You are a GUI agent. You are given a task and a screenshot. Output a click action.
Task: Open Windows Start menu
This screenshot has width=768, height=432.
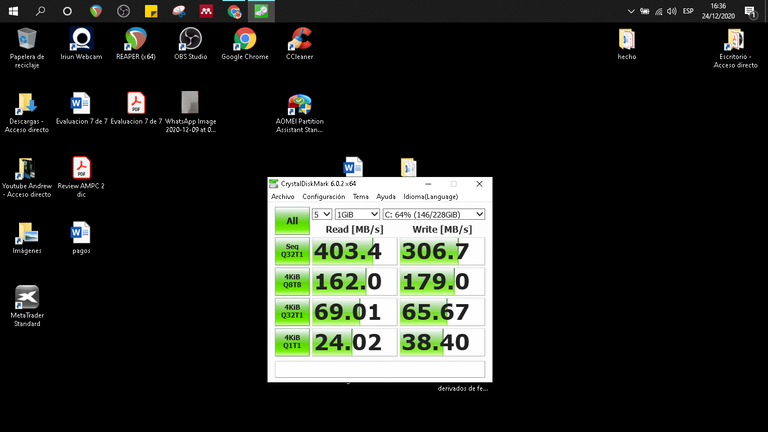coord(13,11)
